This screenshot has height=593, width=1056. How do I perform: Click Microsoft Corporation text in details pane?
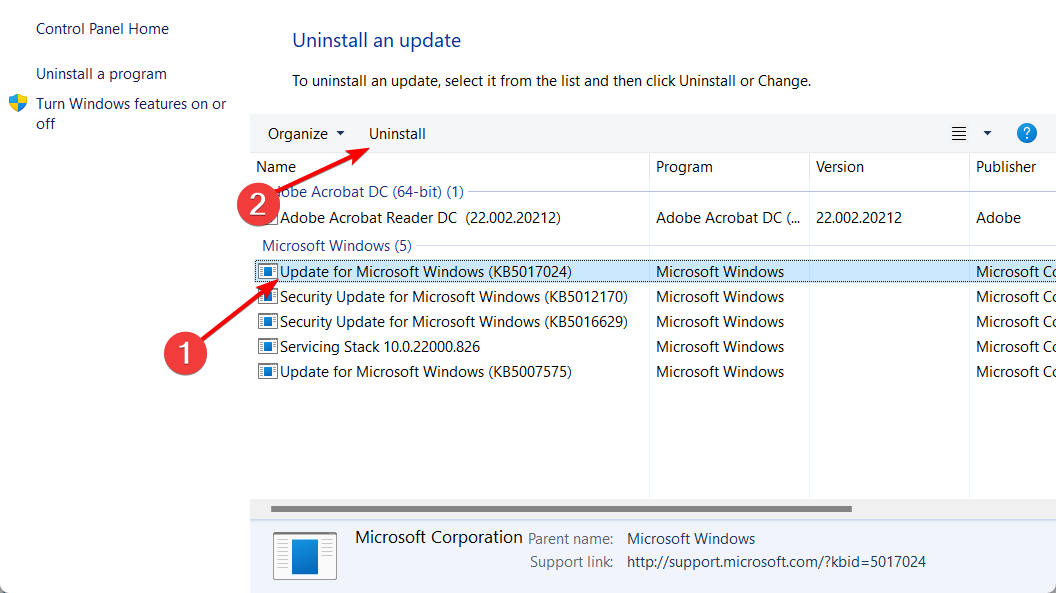[x=438, y=537]
